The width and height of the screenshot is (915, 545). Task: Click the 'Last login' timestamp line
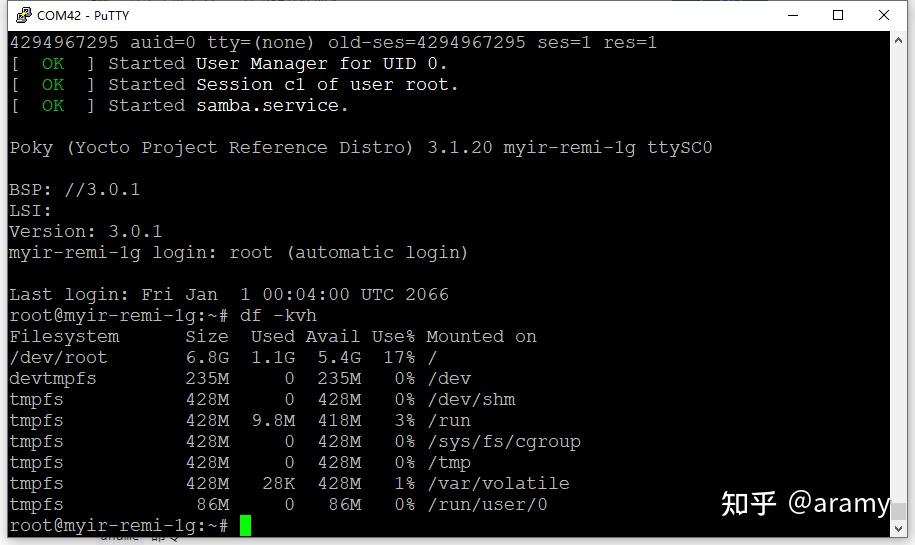point(229,295)
